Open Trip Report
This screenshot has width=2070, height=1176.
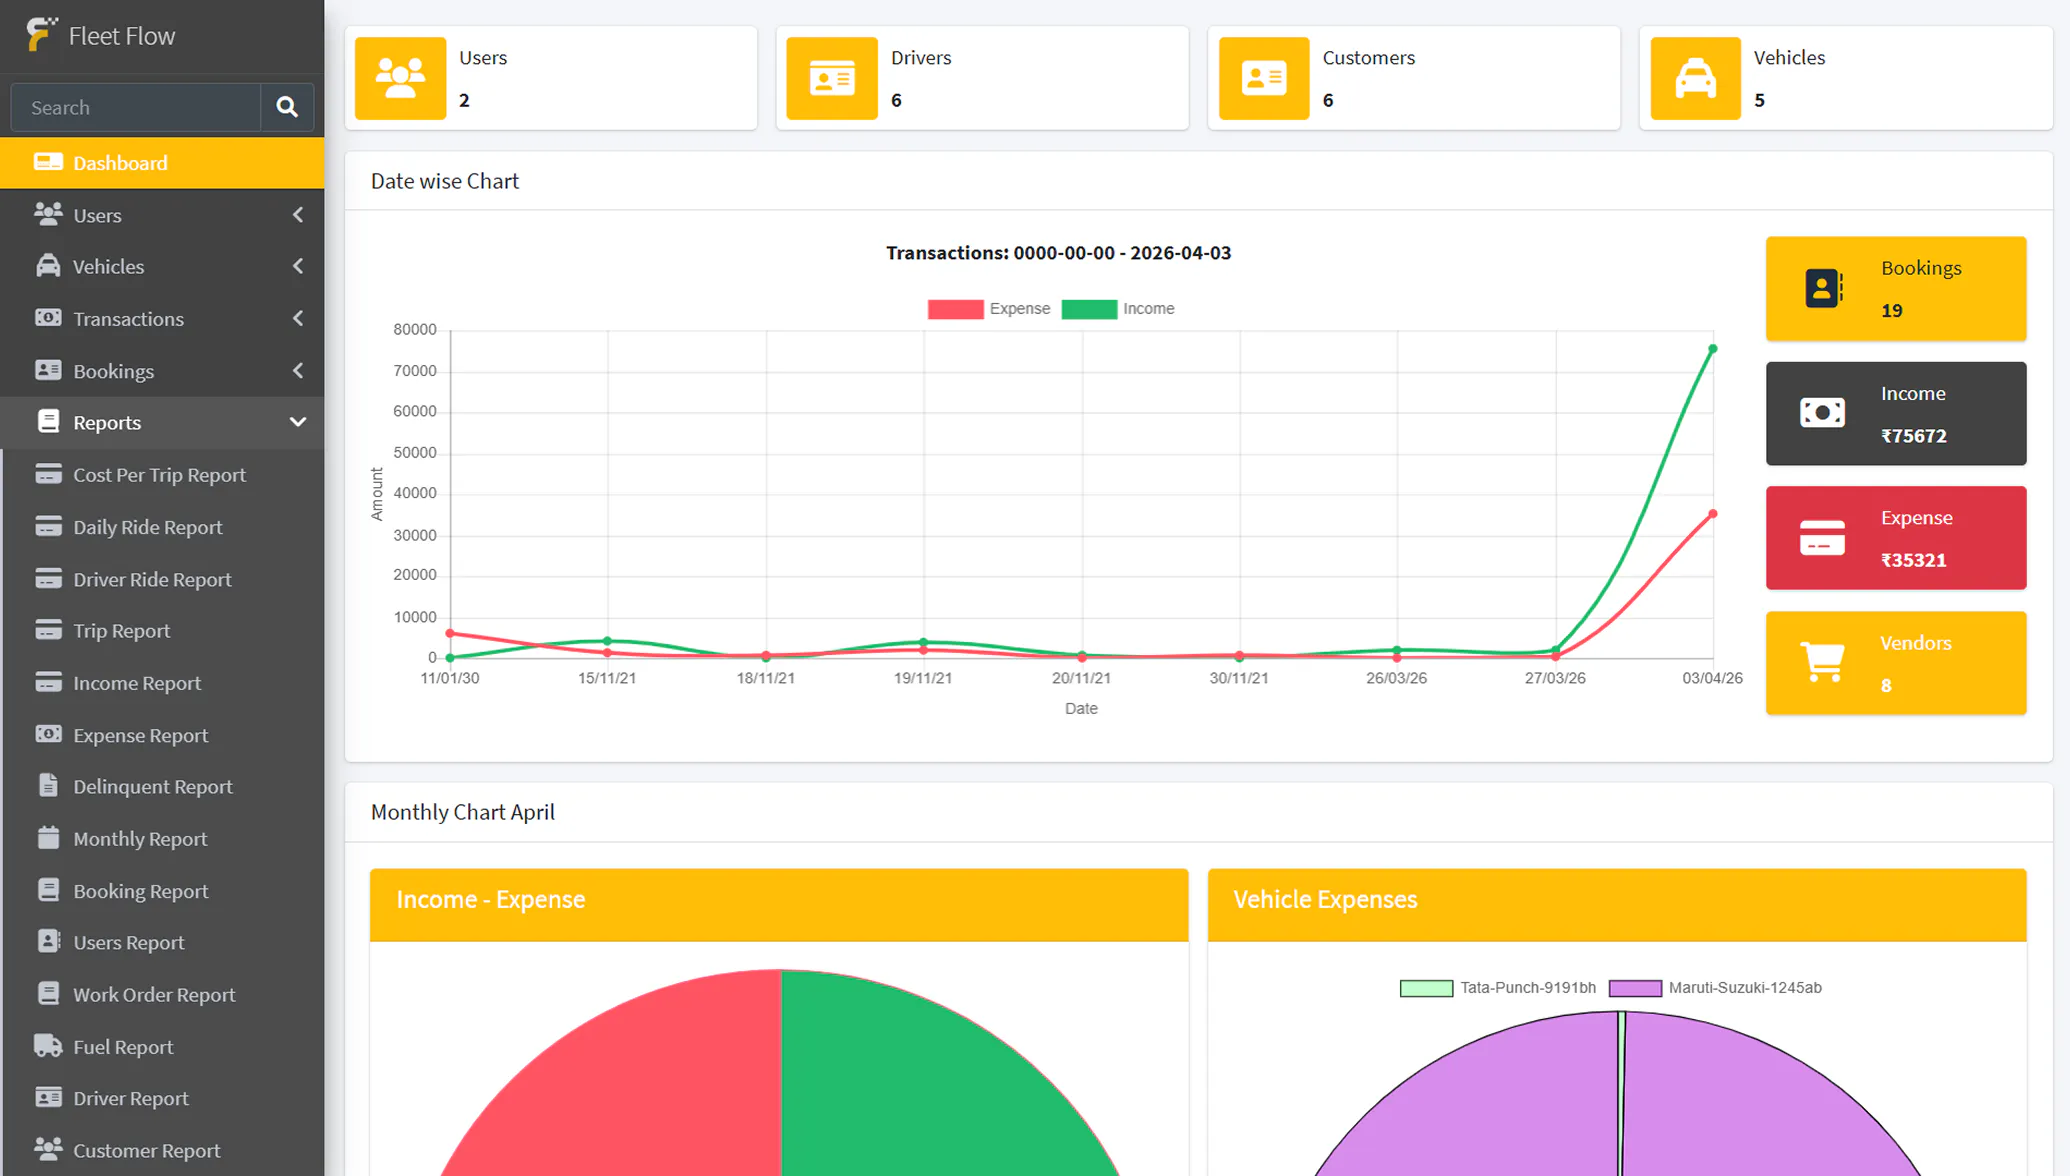[x=162, y=631]
